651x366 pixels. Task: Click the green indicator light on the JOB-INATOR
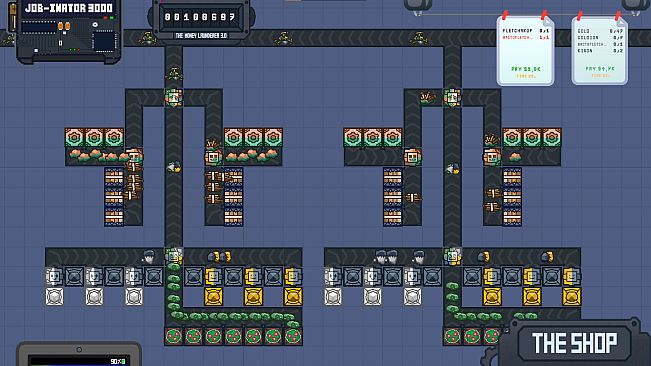coord(112,17)
